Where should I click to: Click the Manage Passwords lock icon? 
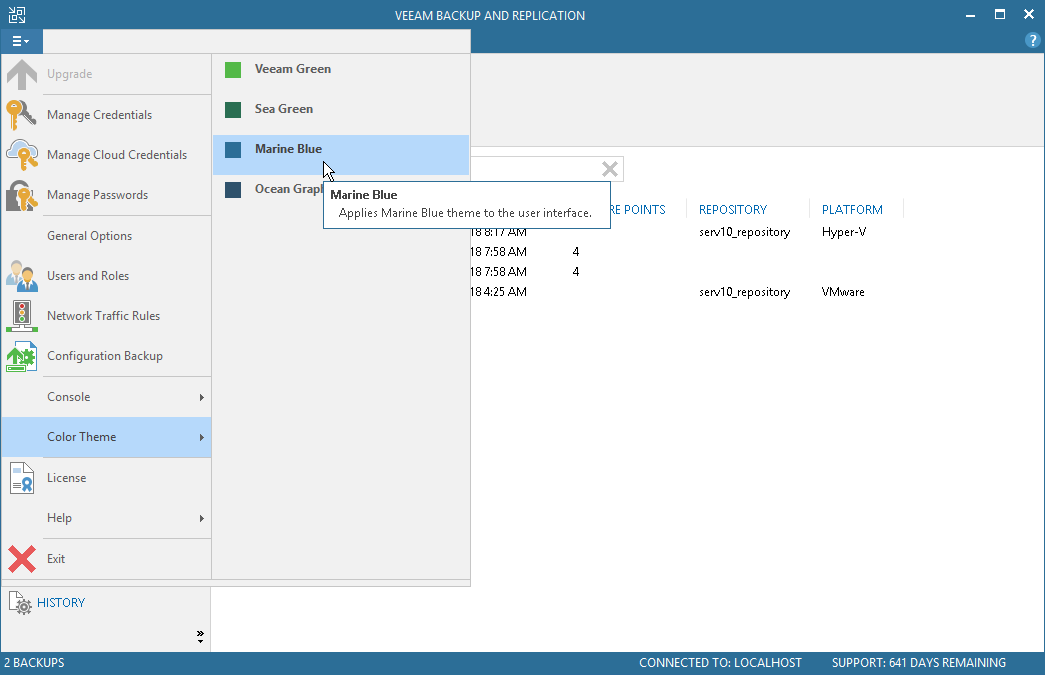21,195
